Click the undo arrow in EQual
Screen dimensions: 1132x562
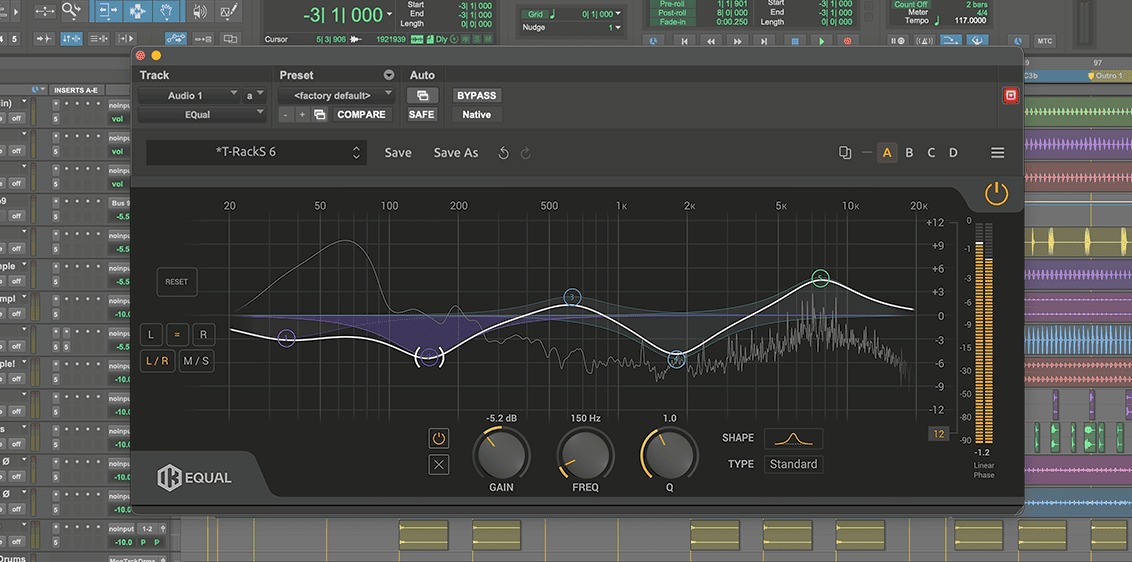tap(504, 152)
